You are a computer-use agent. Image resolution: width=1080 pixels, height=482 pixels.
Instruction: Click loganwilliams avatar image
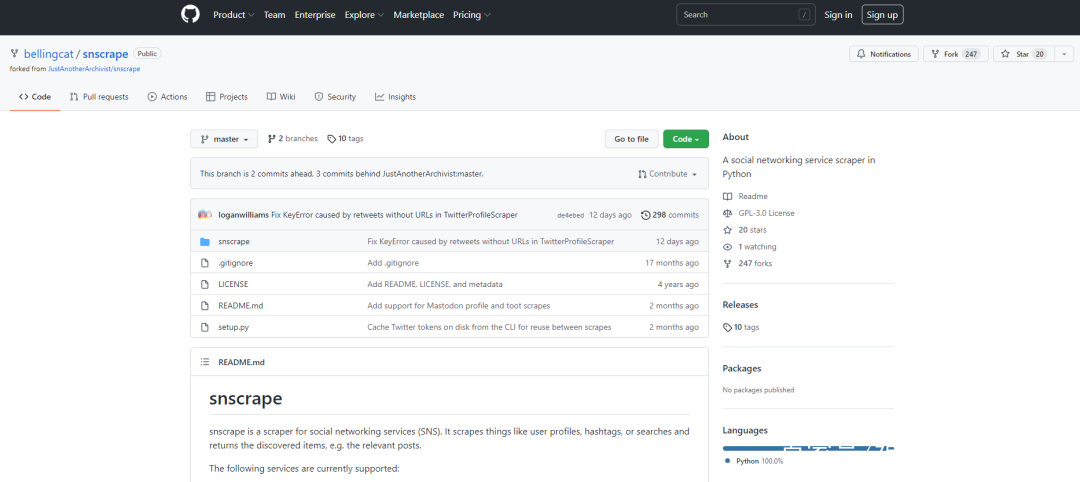coord(205,215)
